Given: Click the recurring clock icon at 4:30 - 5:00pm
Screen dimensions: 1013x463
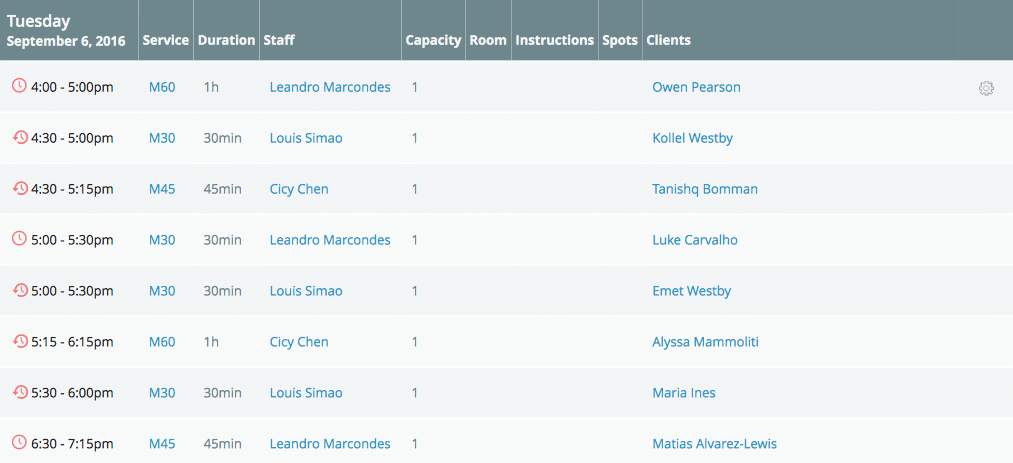Looking at the screenshot, I should (20, 137).
